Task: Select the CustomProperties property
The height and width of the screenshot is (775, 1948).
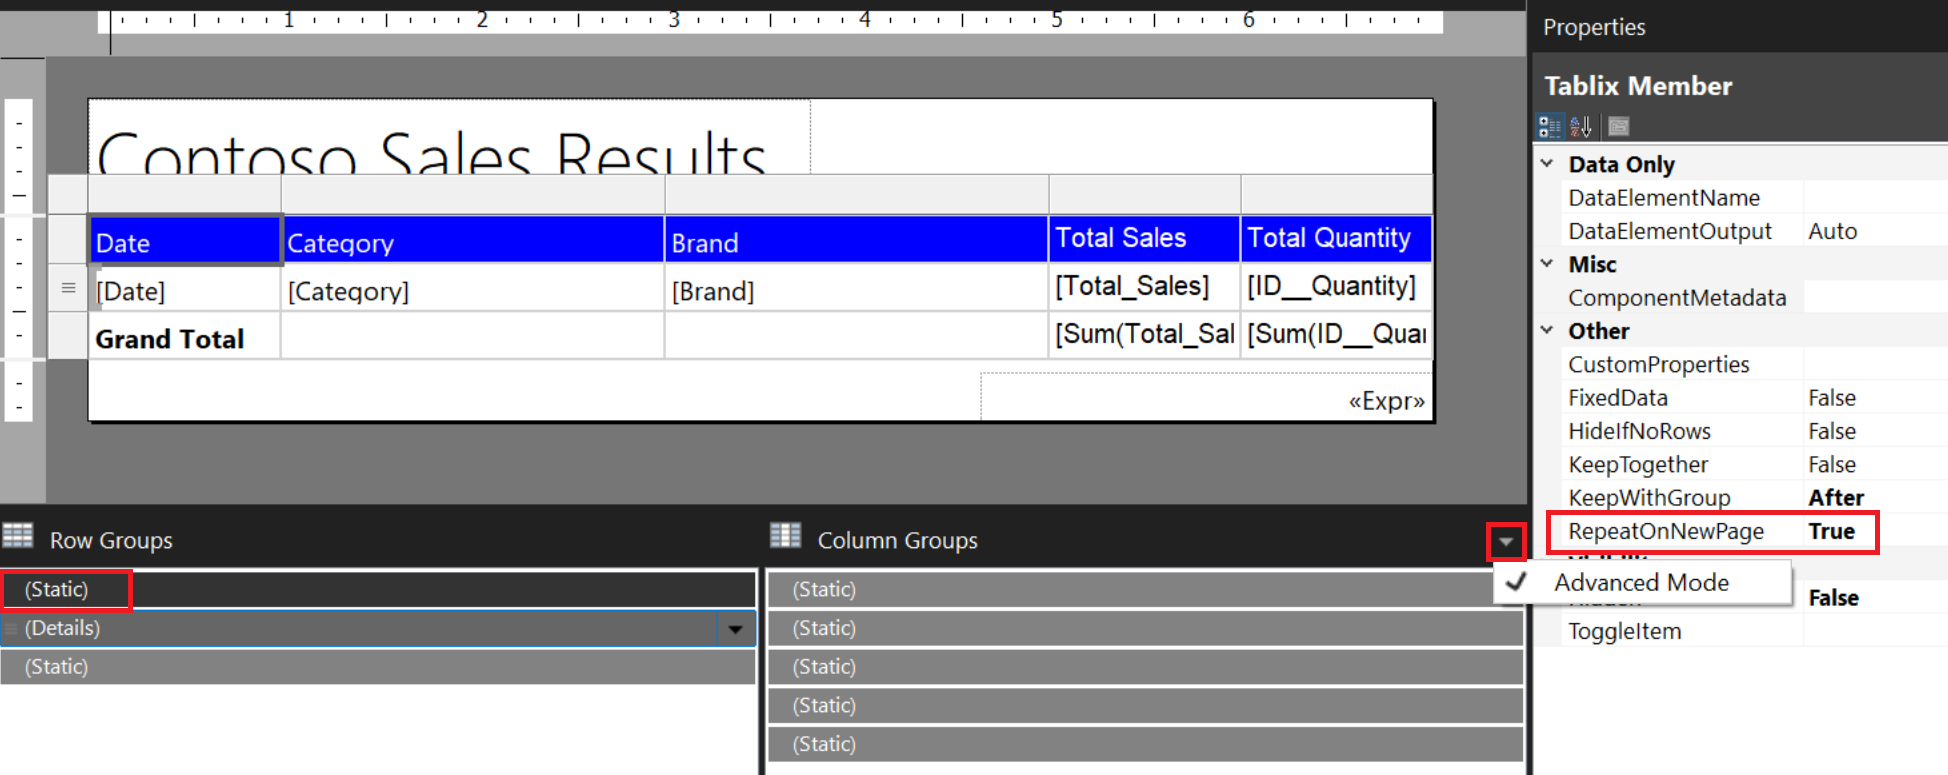Action: tap(1658, 365)
